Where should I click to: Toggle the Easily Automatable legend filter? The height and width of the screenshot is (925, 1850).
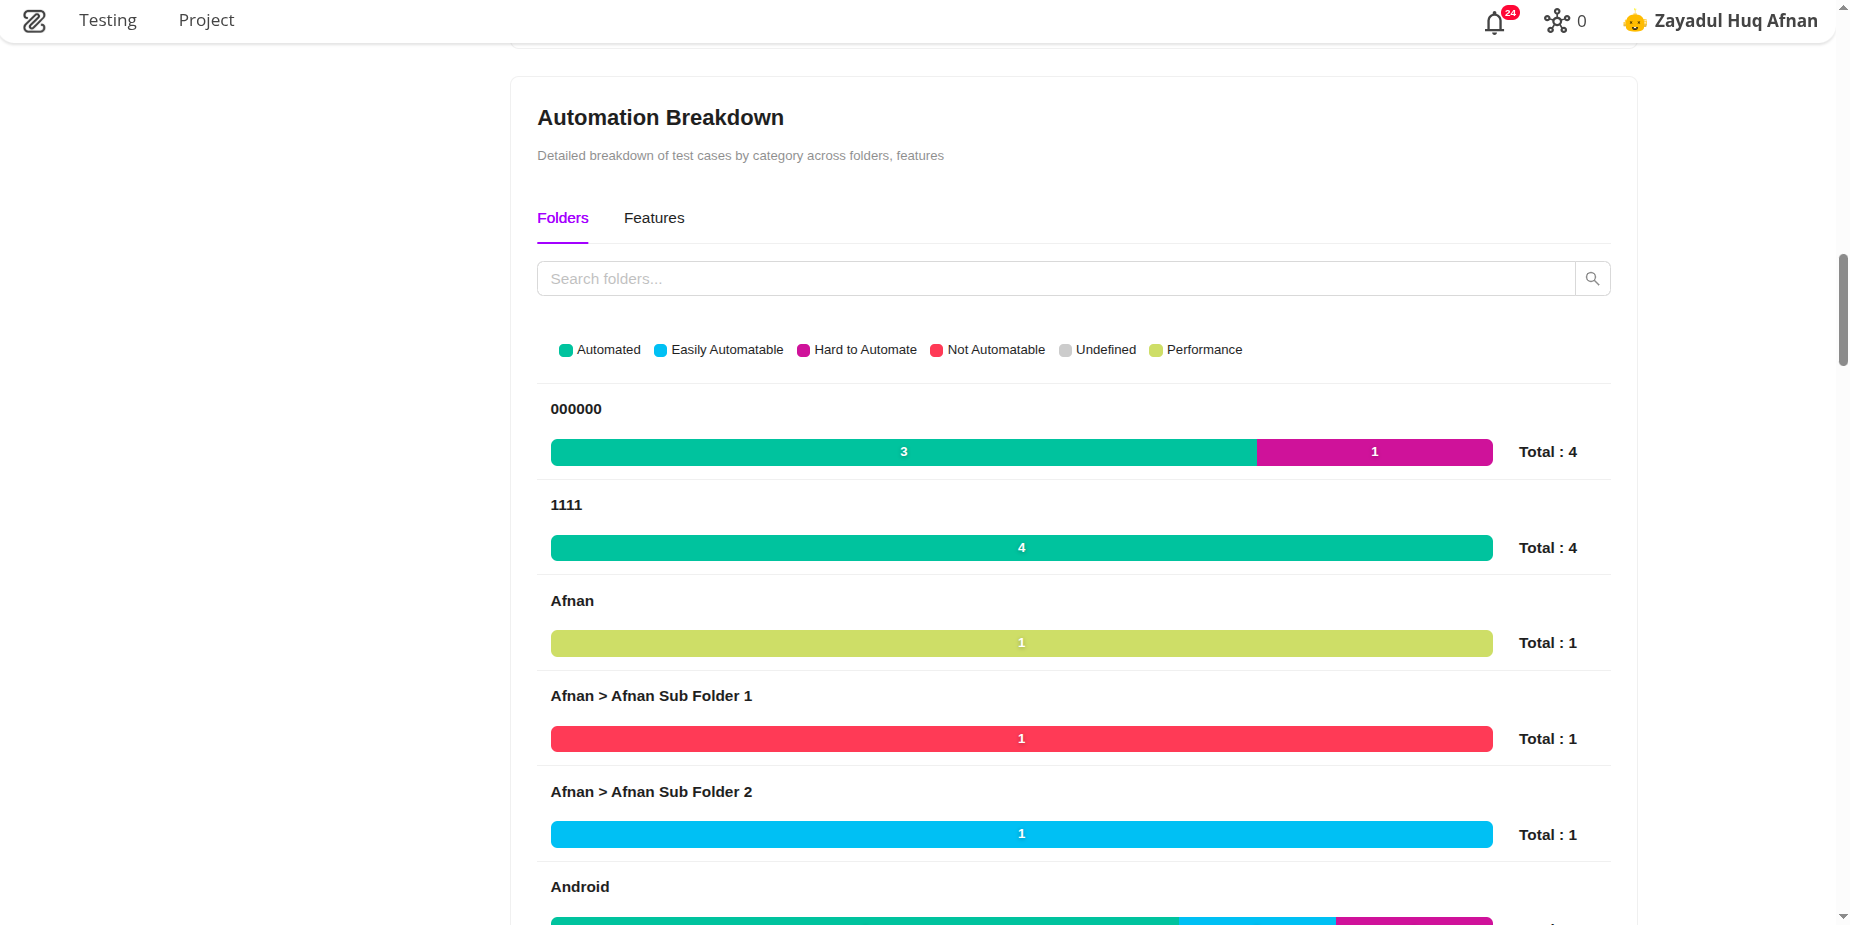pos(659,350)
